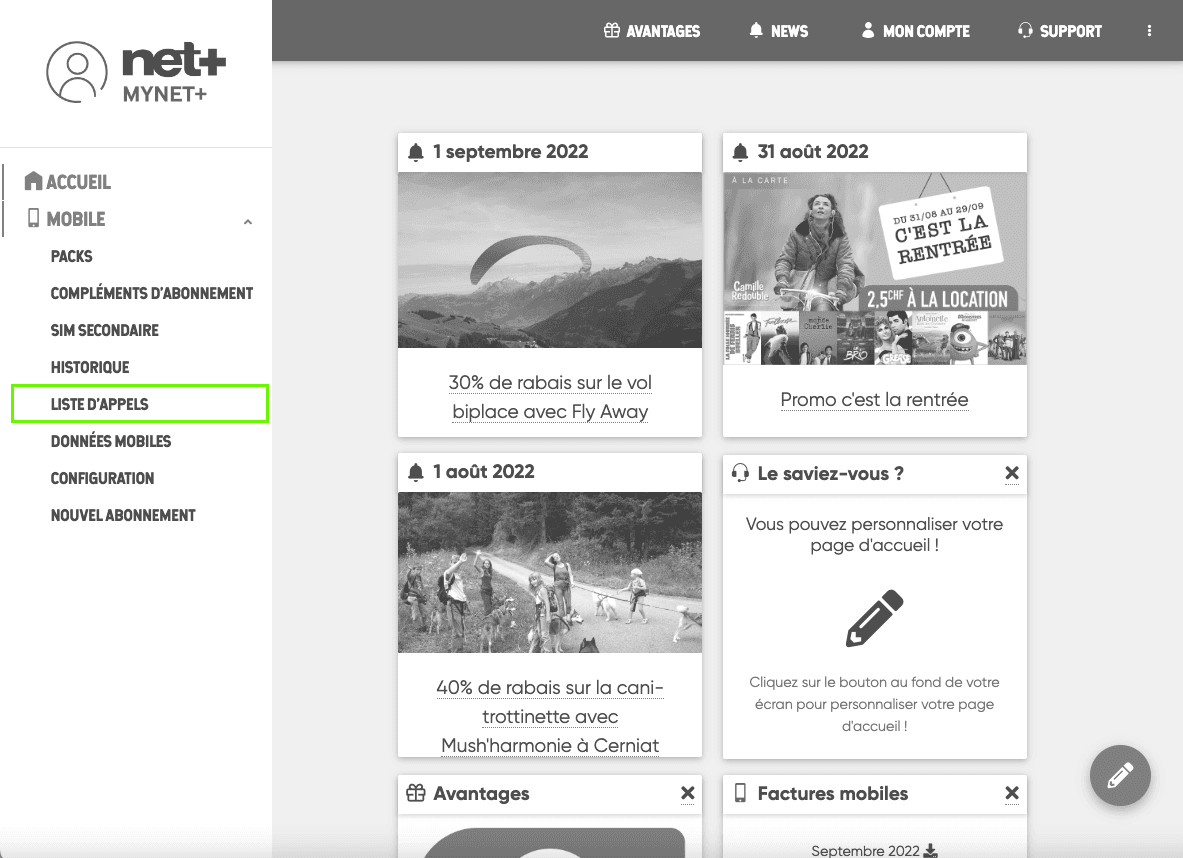Open Données mobiles in sidebar

tap(111, 441)
